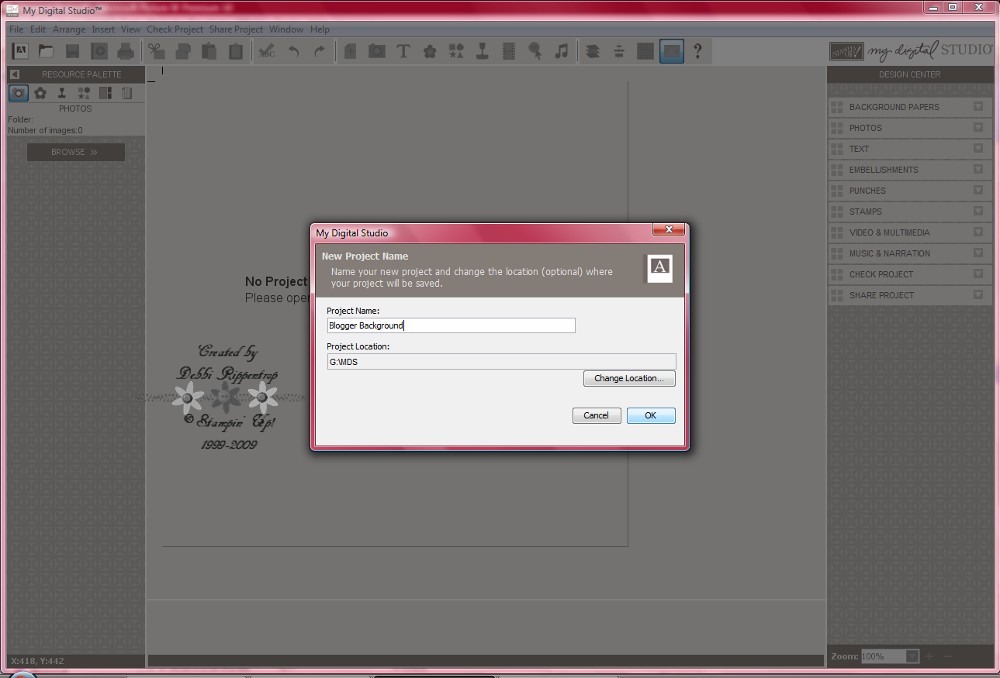Open the View menu
The width and height of the screenshot is (1000, 678).
pos(130,29)
